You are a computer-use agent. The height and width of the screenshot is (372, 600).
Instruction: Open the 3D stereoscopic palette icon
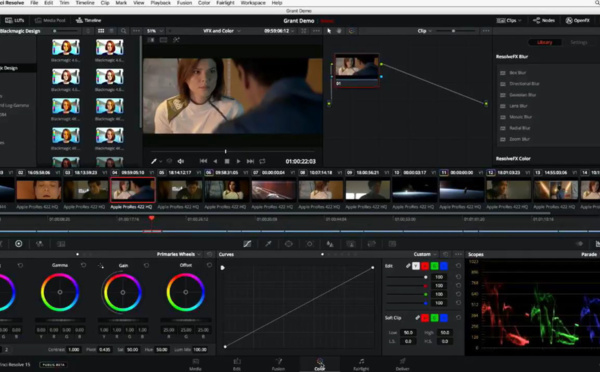(392, 244)
